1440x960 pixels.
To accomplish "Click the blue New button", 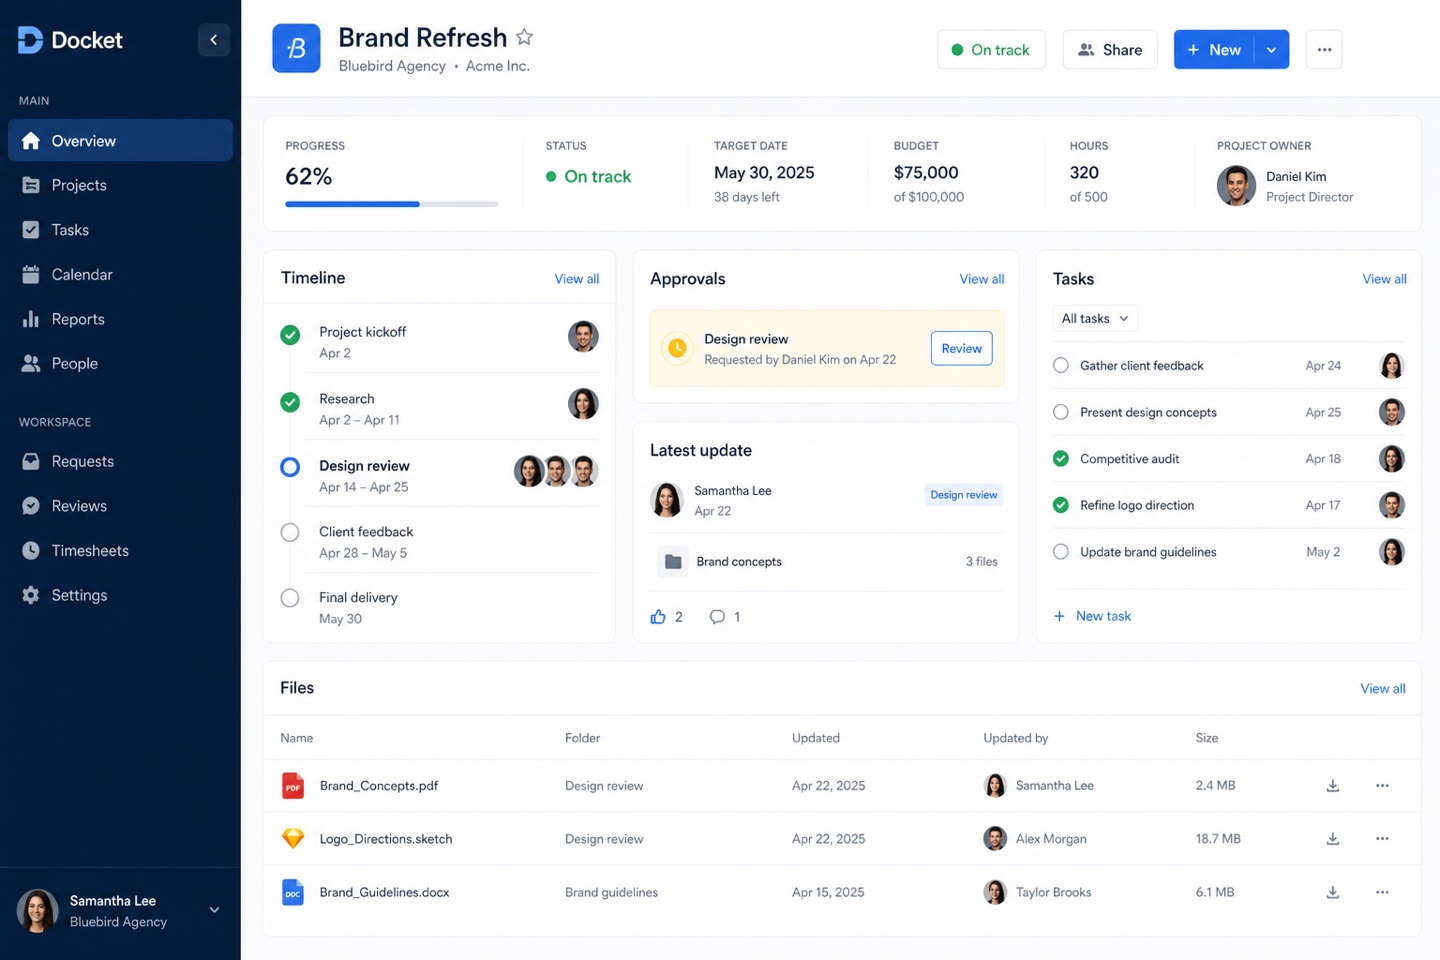I will (x=1214, y=50).
